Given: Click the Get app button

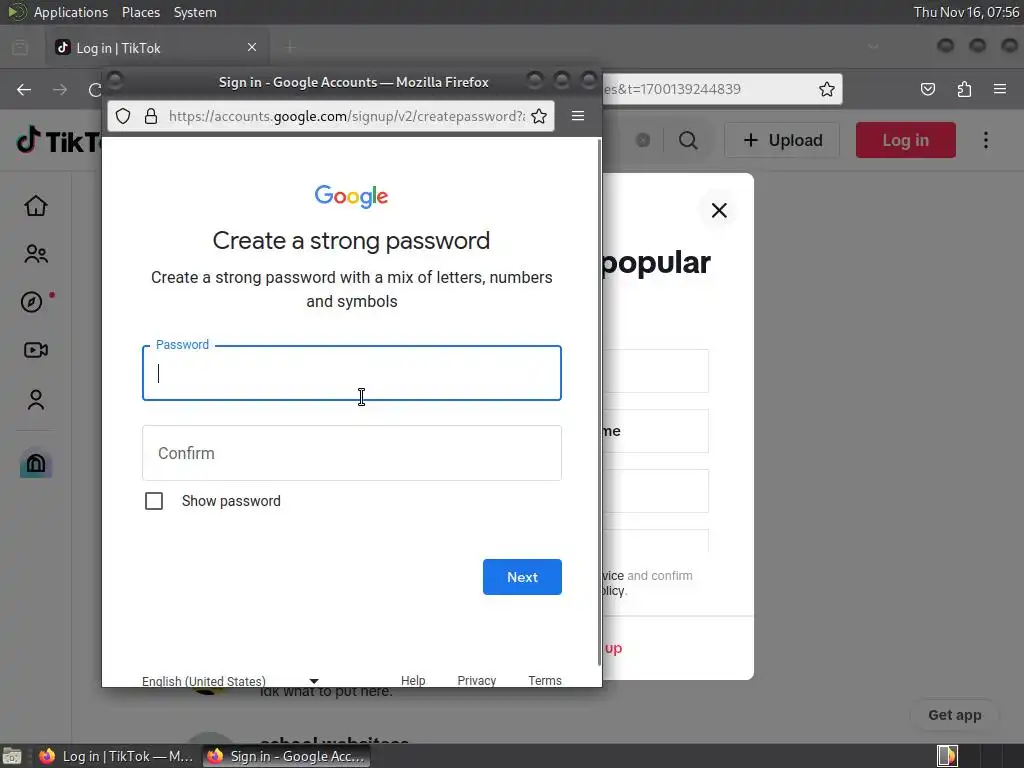Looking at the screenshot, I should (955, 715).
